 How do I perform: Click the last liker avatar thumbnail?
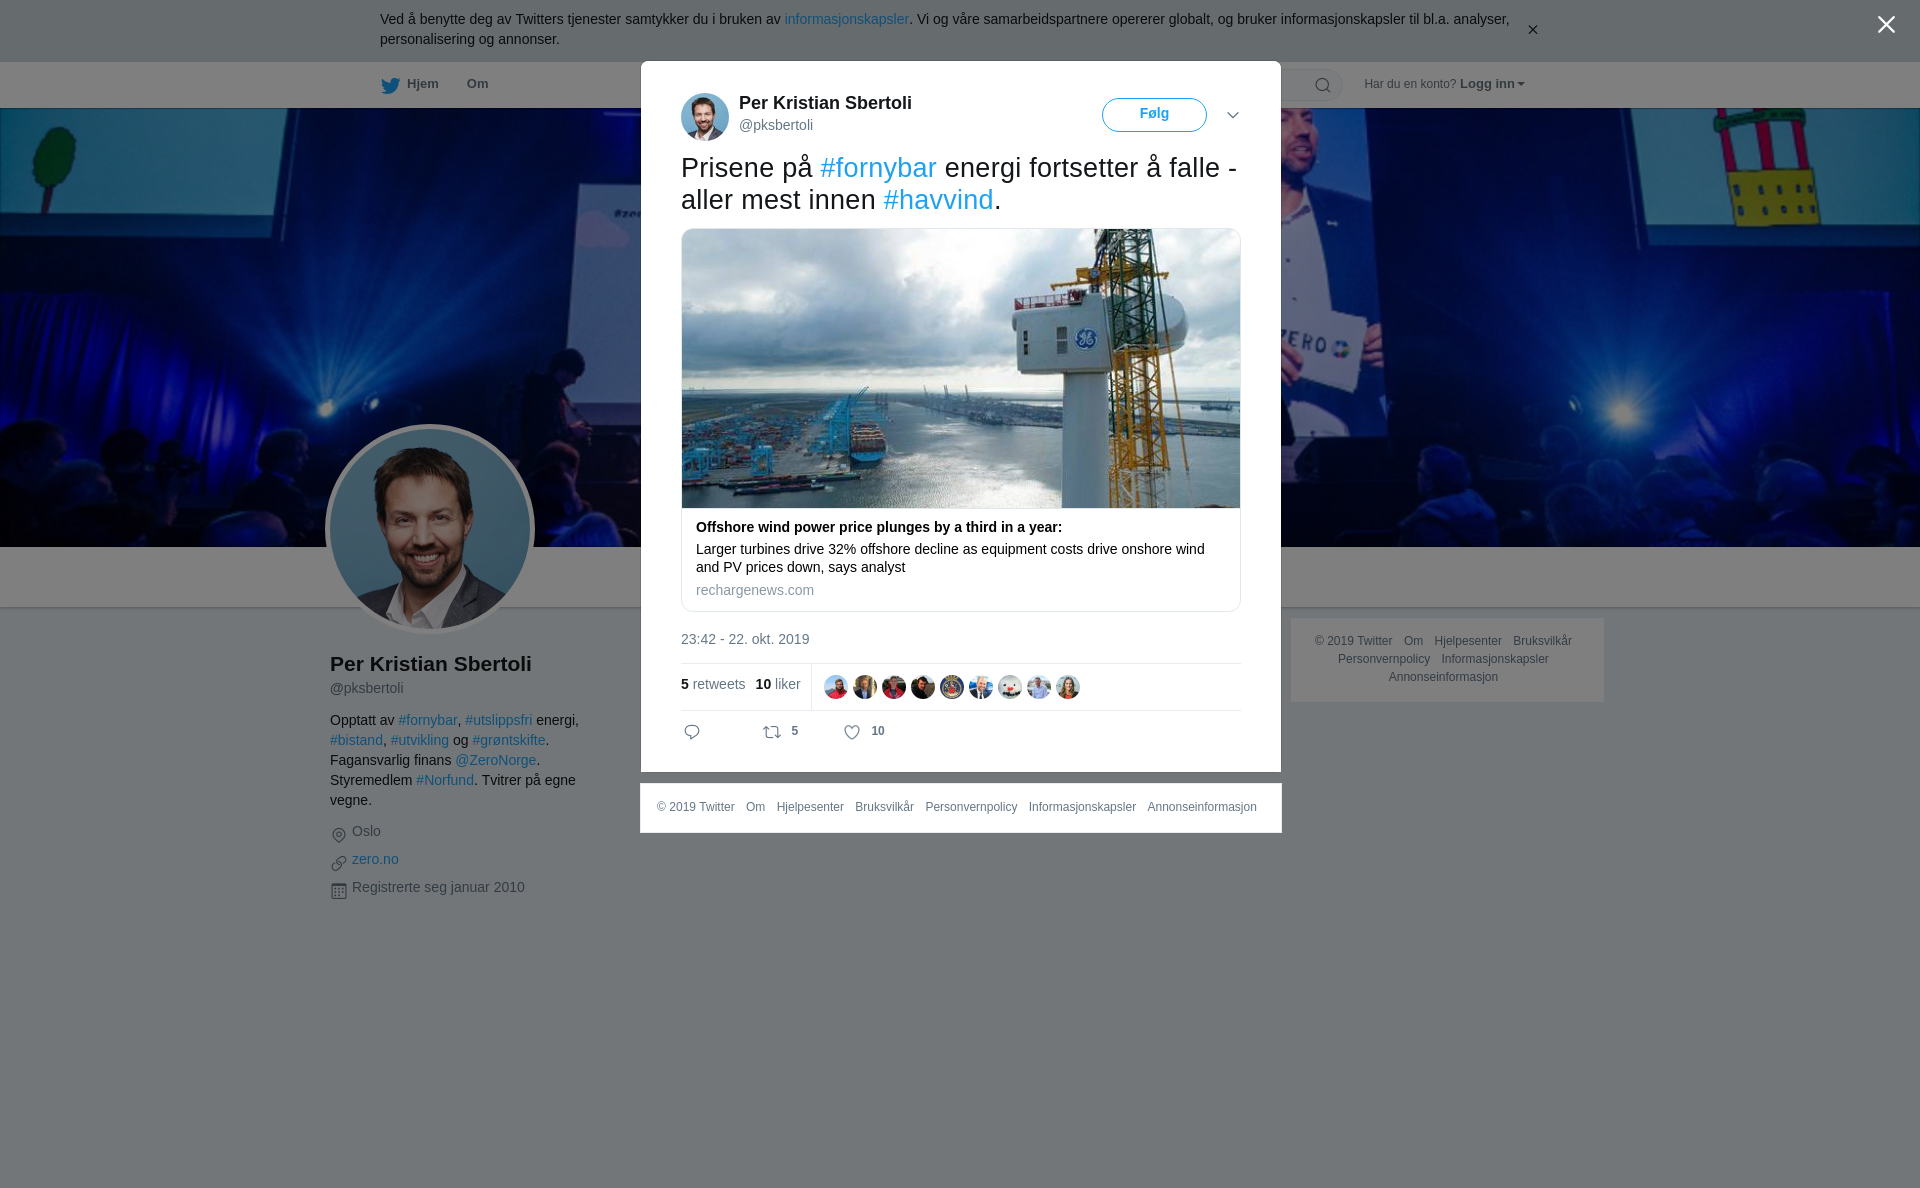(x=1068, y=687)
